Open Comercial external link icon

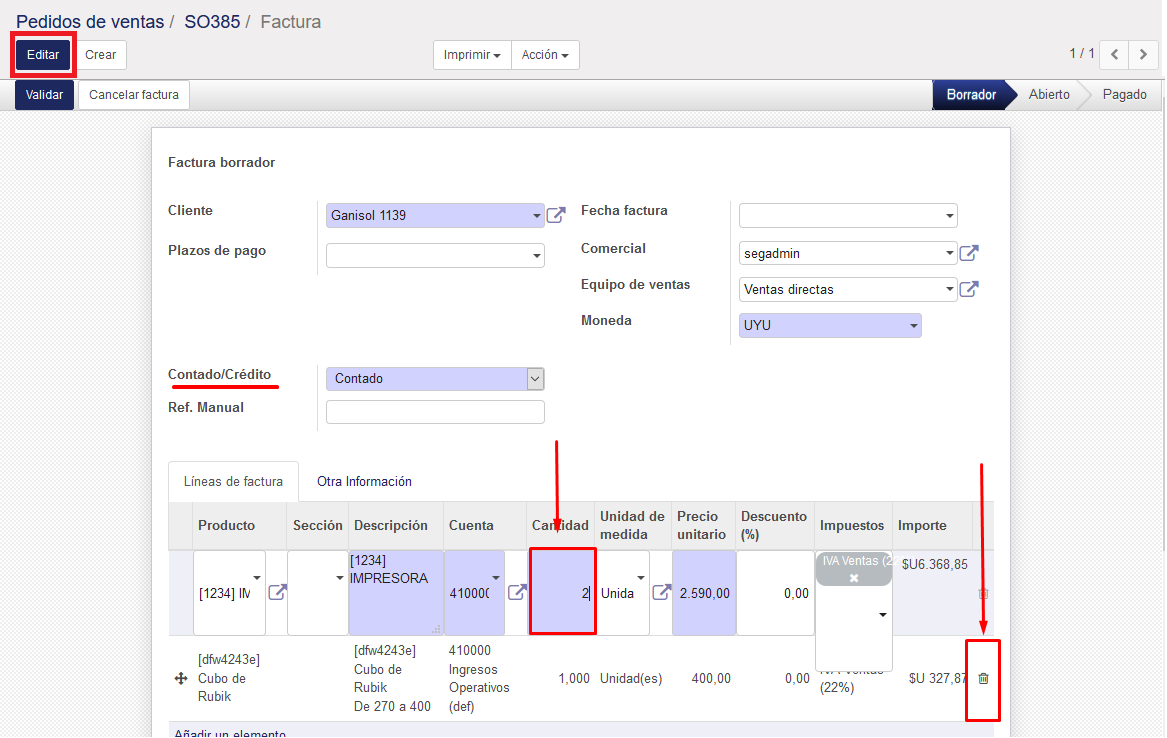pos(968,253)
